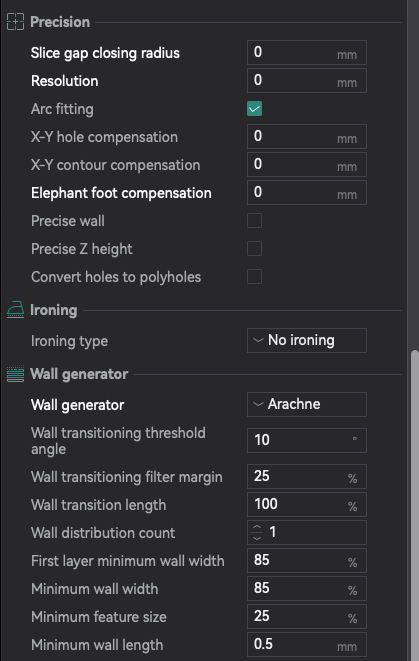Enable the Precise Z height checkbox
419x661 pixels.
(254, 249)
